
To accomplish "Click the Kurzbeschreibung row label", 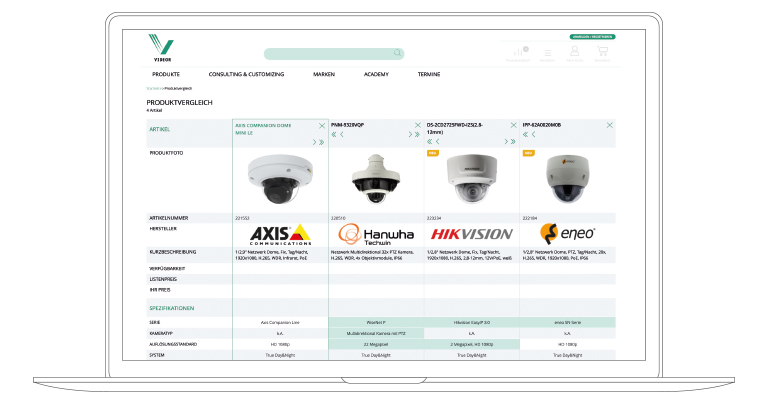I will pos(173,252).
